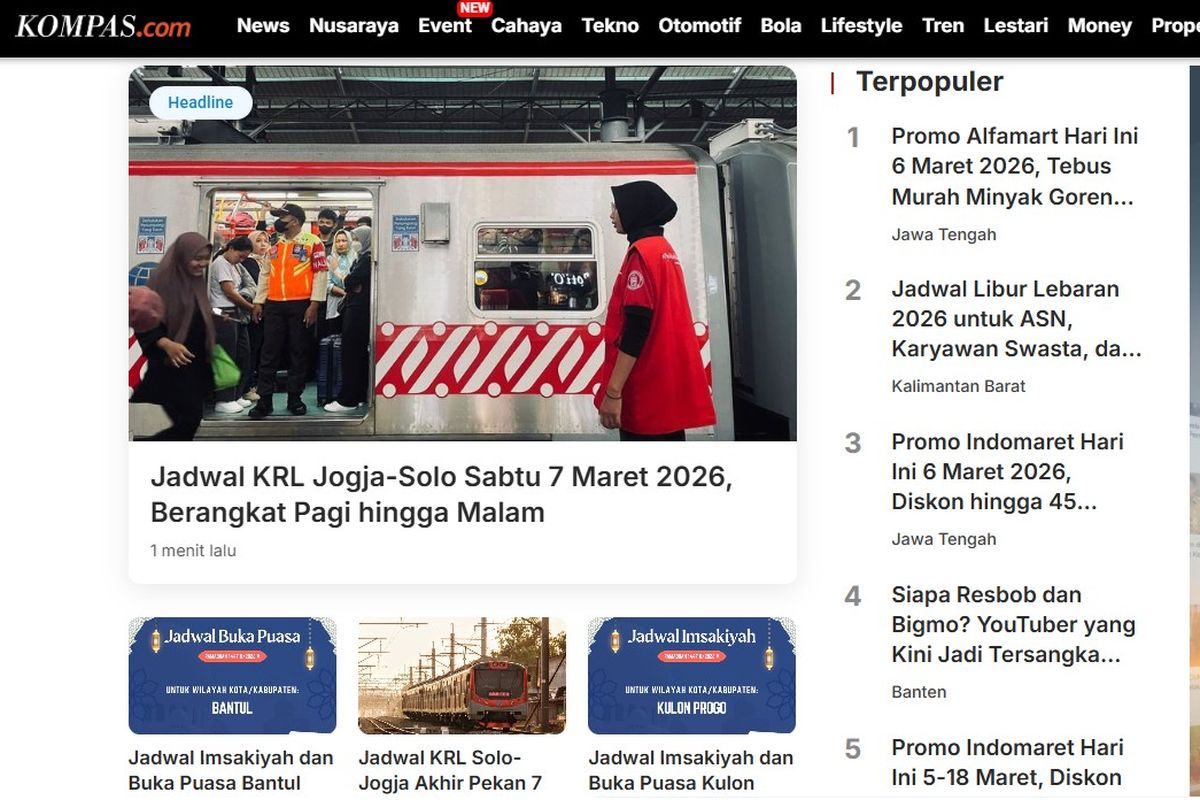Open Jadwal Imsakiyah dan Buka Puasa Bantul link

click(x=231, y=771)
